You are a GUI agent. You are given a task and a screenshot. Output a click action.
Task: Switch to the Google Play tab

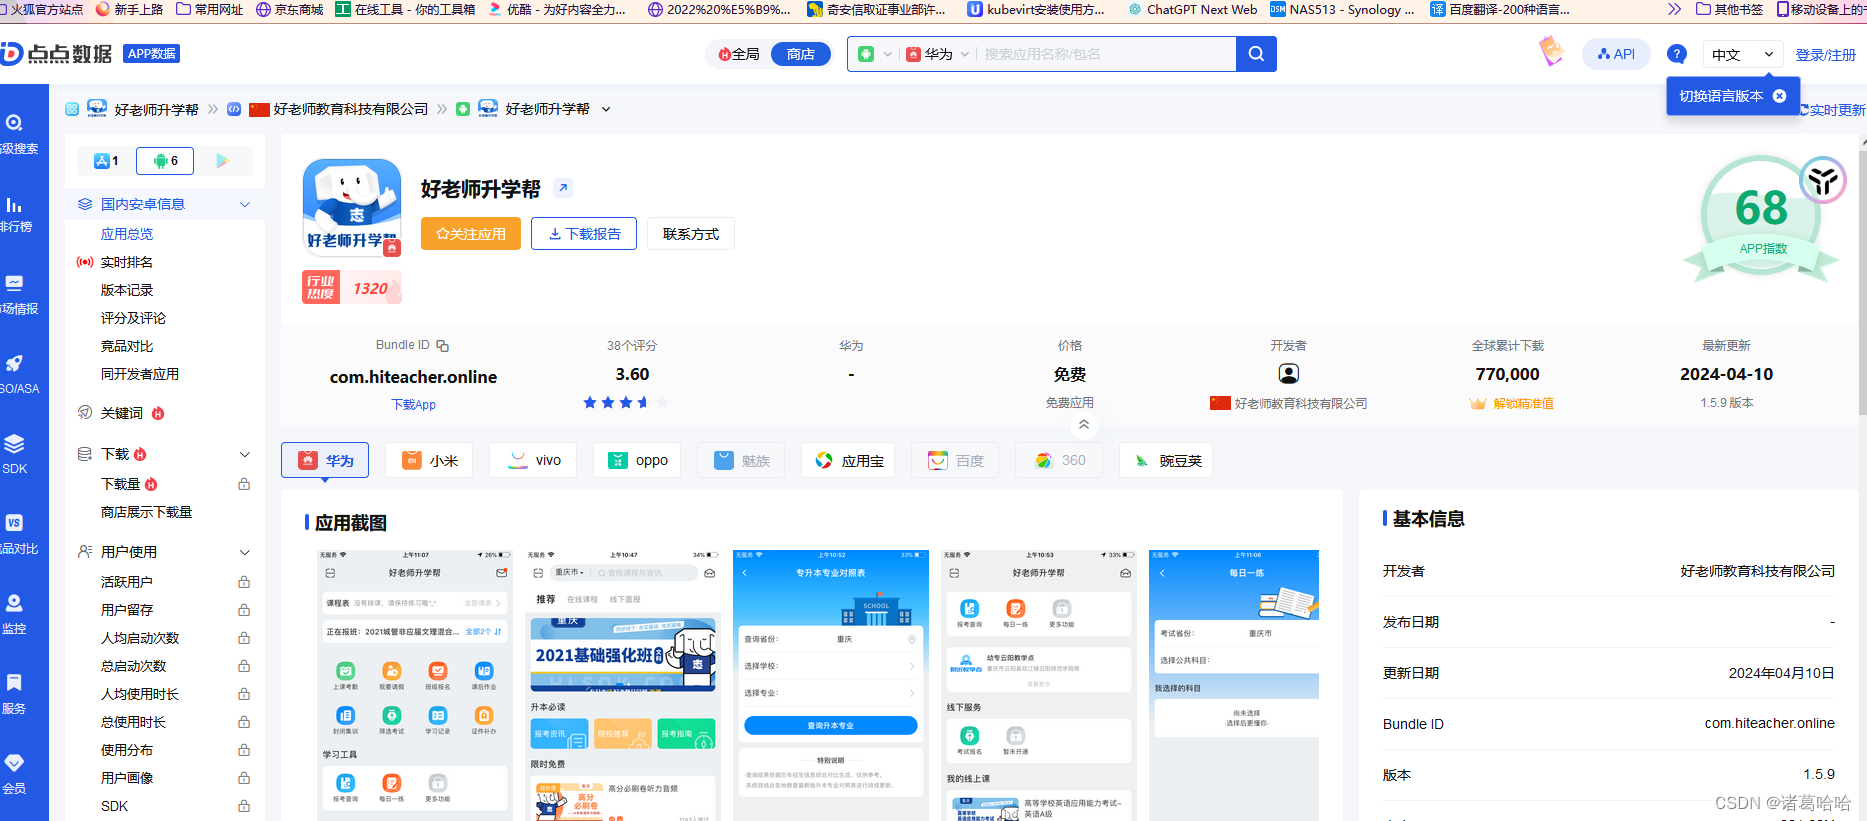[x=223, y=160]
